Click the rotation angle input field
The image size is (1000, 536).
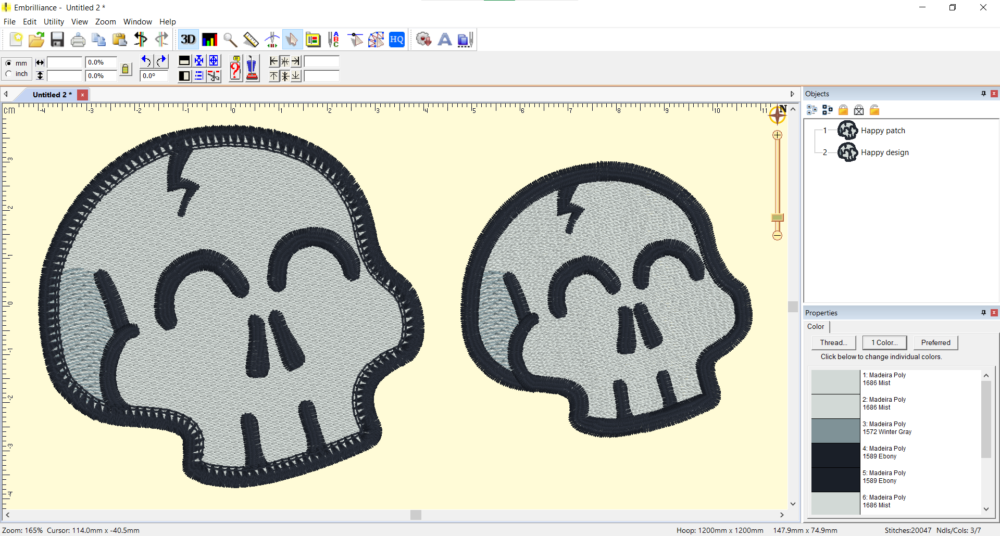pyautogui.click(x=154, y=75)
